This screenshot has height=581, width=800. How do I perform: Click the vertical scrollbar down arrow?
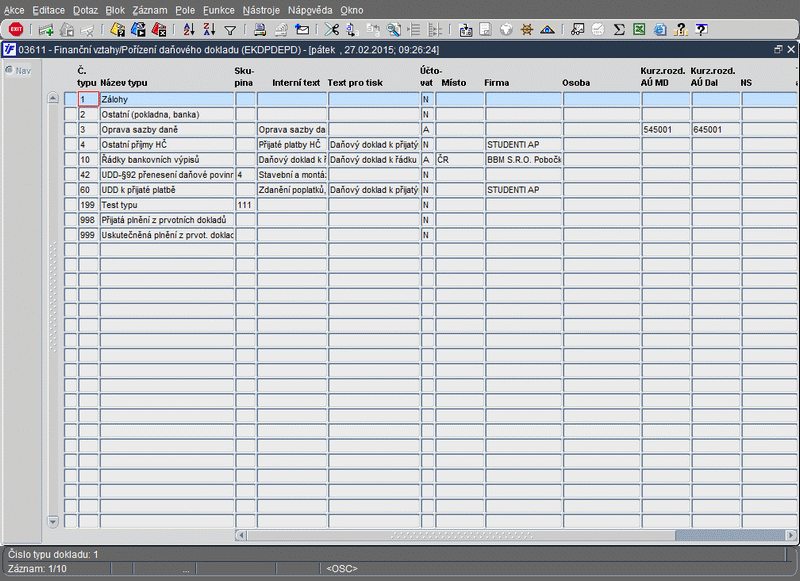tap(53, 521)
